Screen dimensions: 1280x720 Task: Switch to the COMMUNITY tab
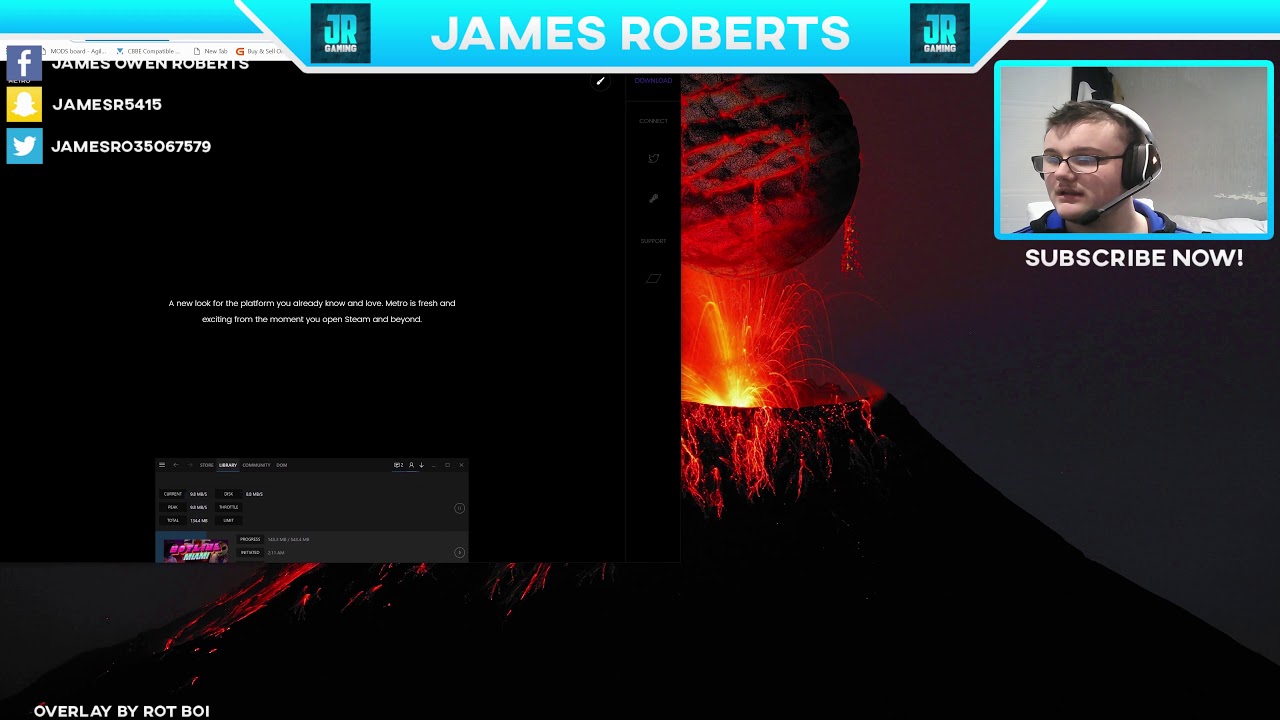coord(256,465)
